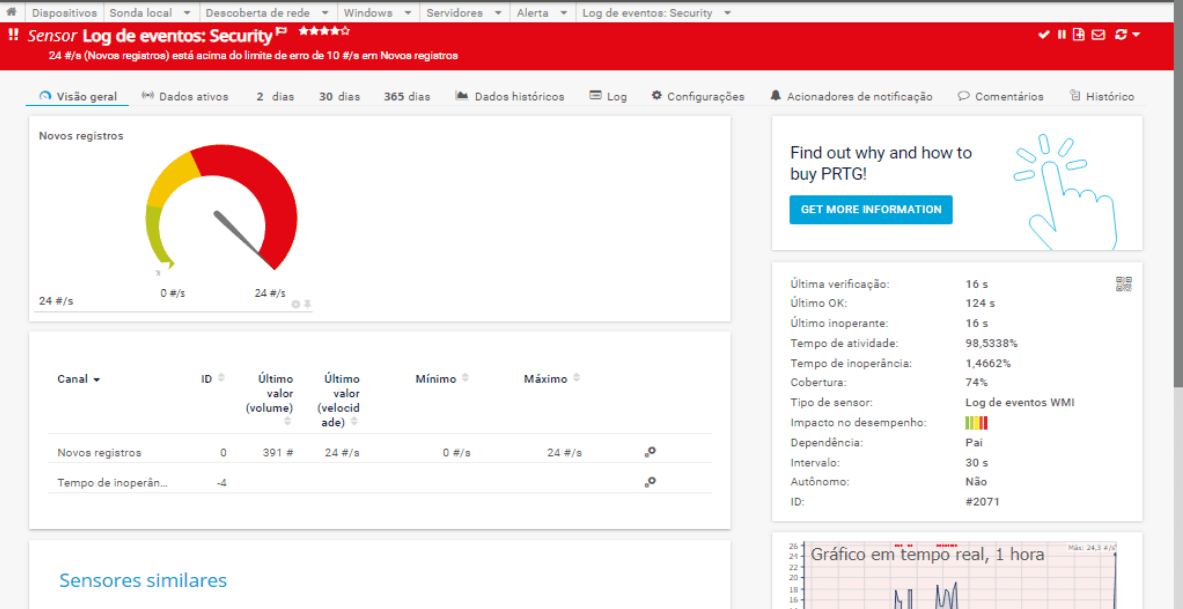
Task: Click the Cobertura value 74%
Action: (x=977, y=383)
